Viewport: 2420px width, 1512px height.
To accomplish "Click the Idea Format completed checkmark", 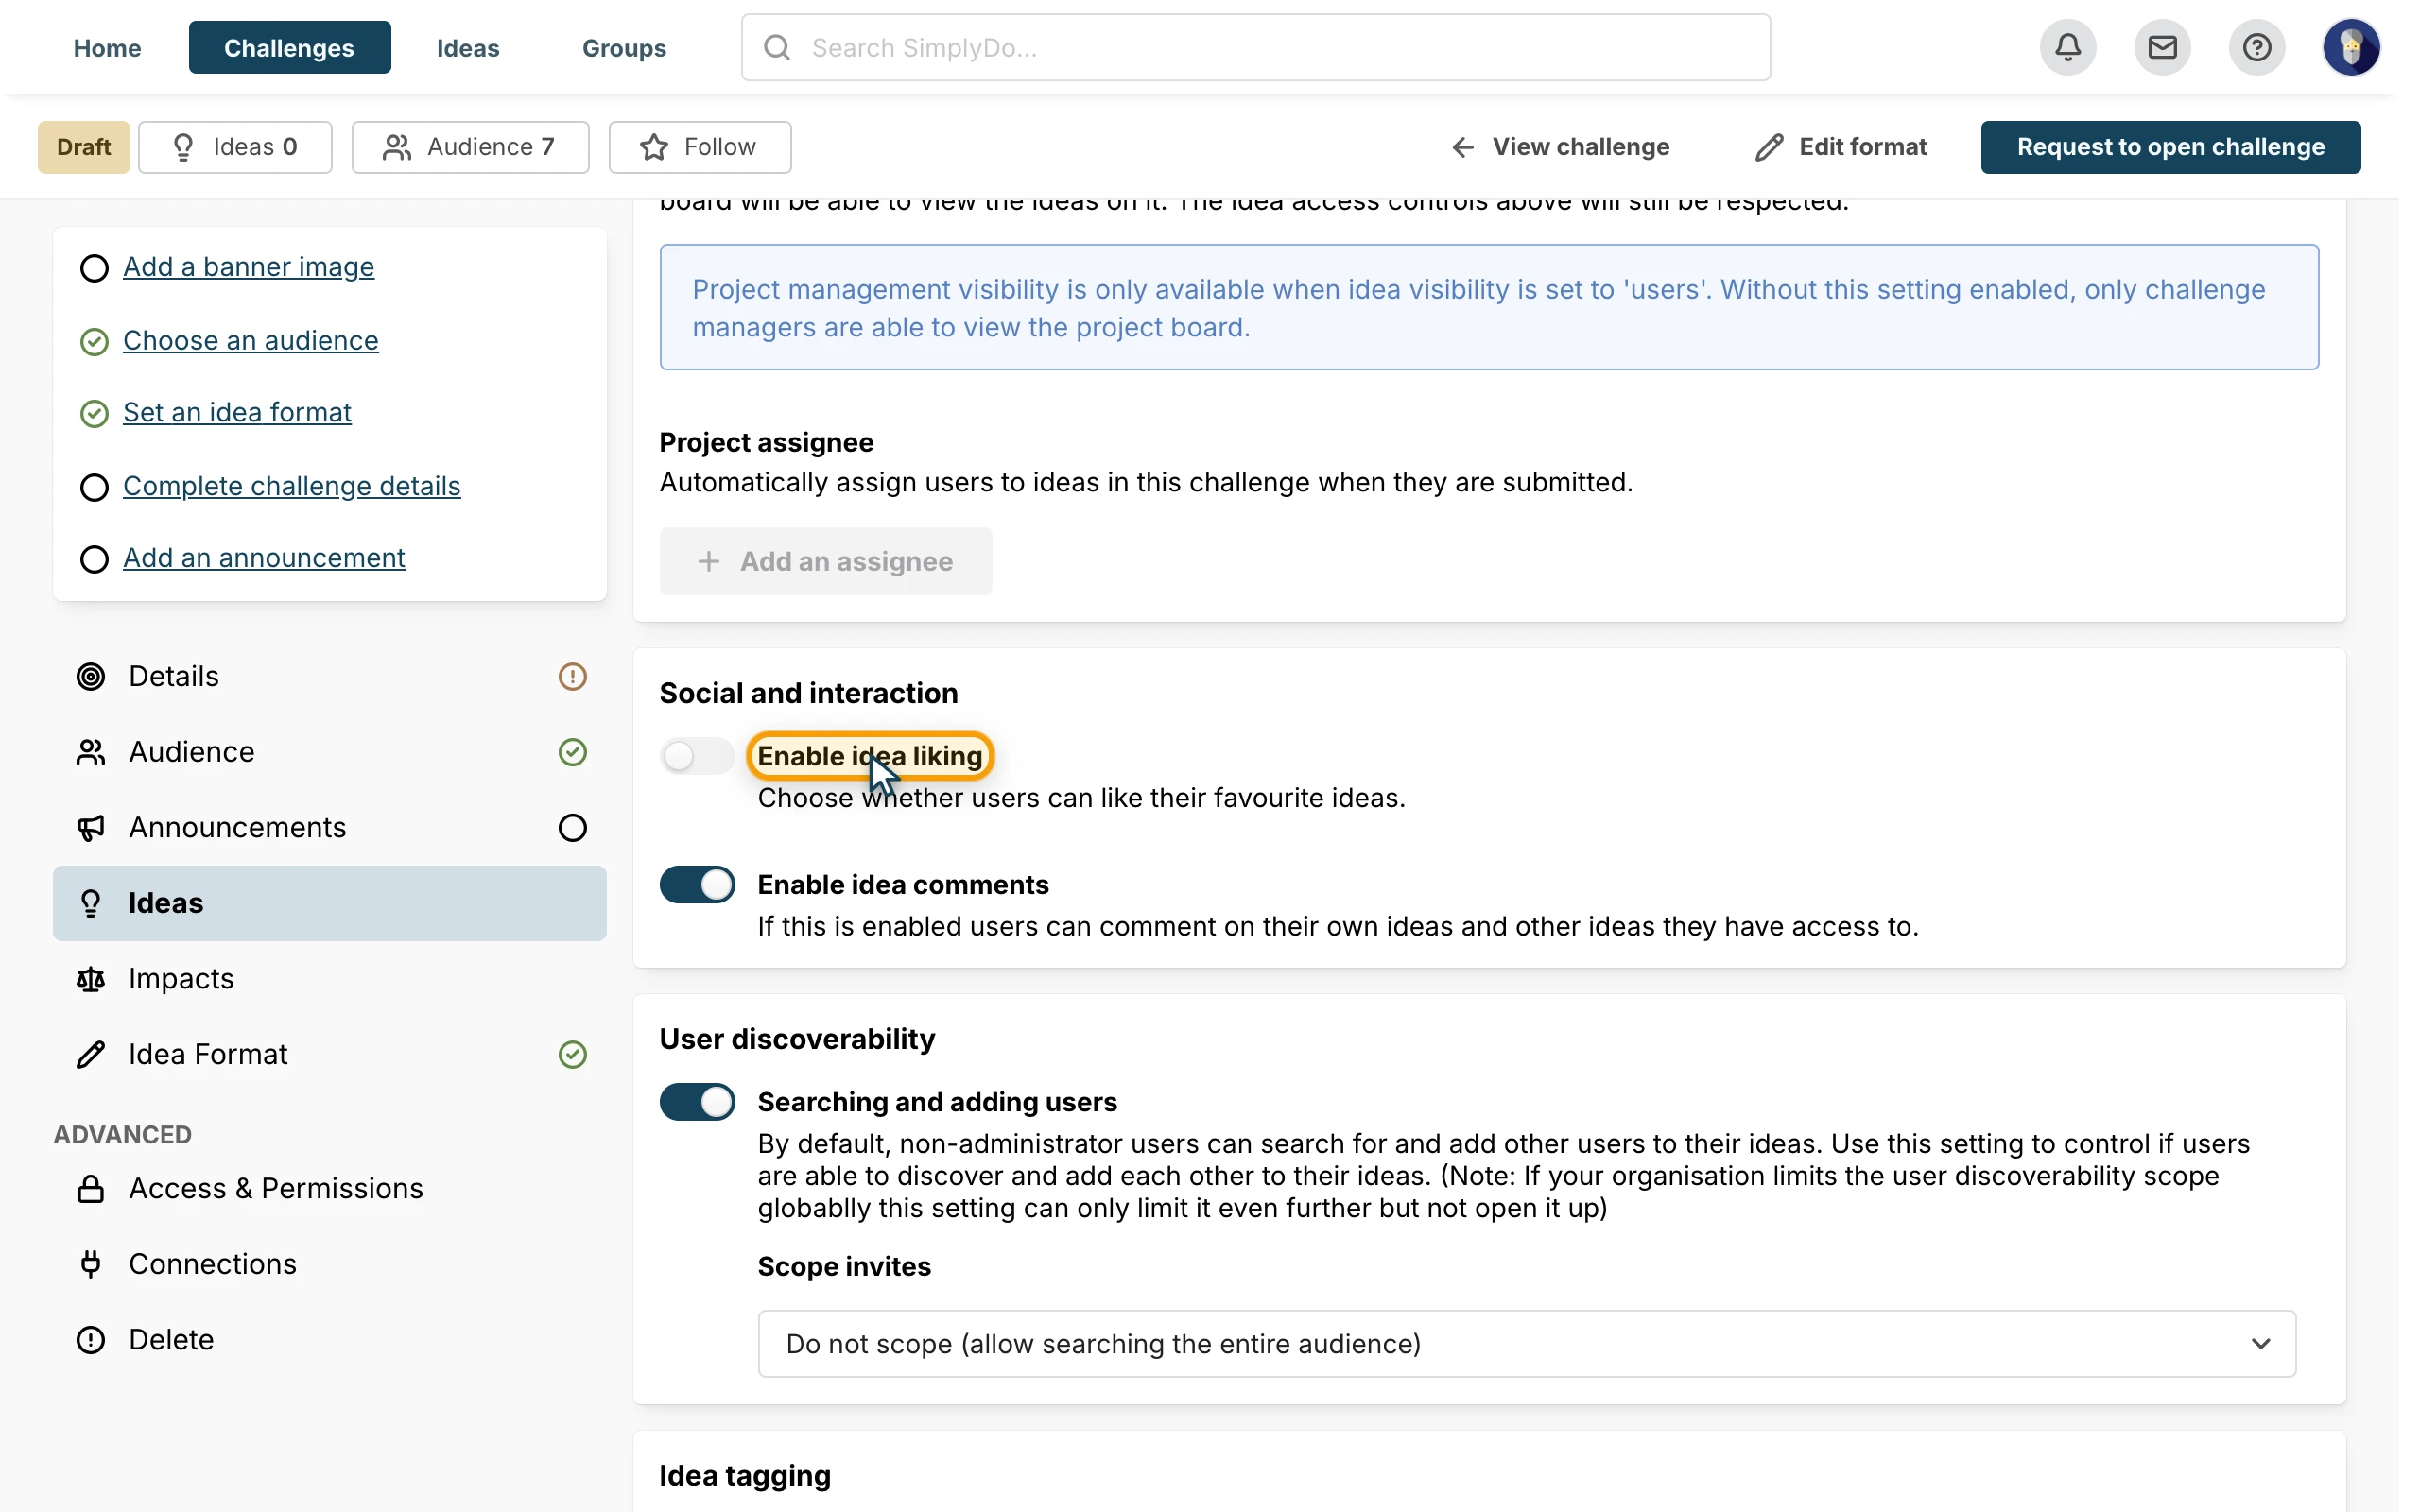I will click(x=572, y=1054).
